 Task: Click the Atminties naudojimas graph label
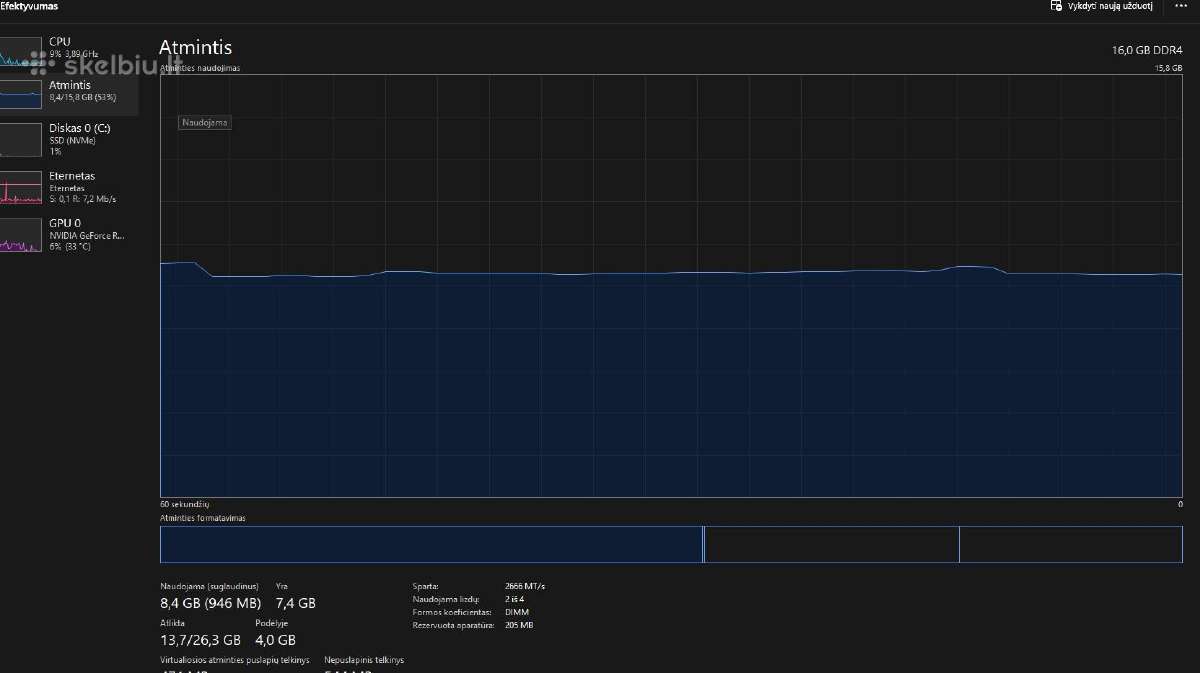(x=200, y=68)
